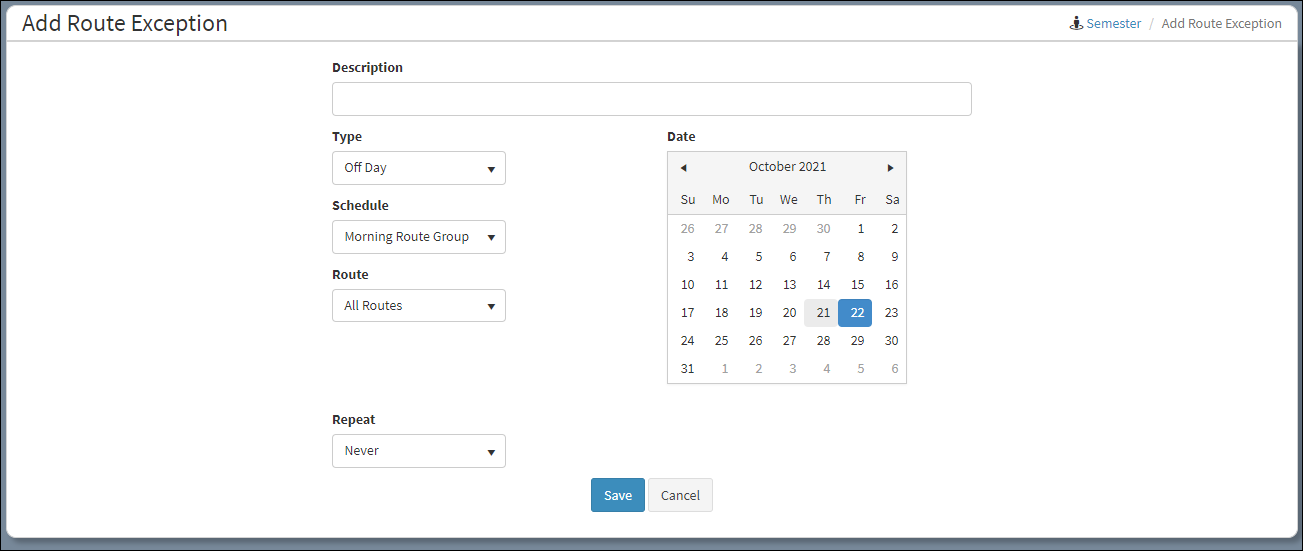Click the October 2021 calendar title
The width and height of the screenshot is (1303, 551).
coord(787,167)
